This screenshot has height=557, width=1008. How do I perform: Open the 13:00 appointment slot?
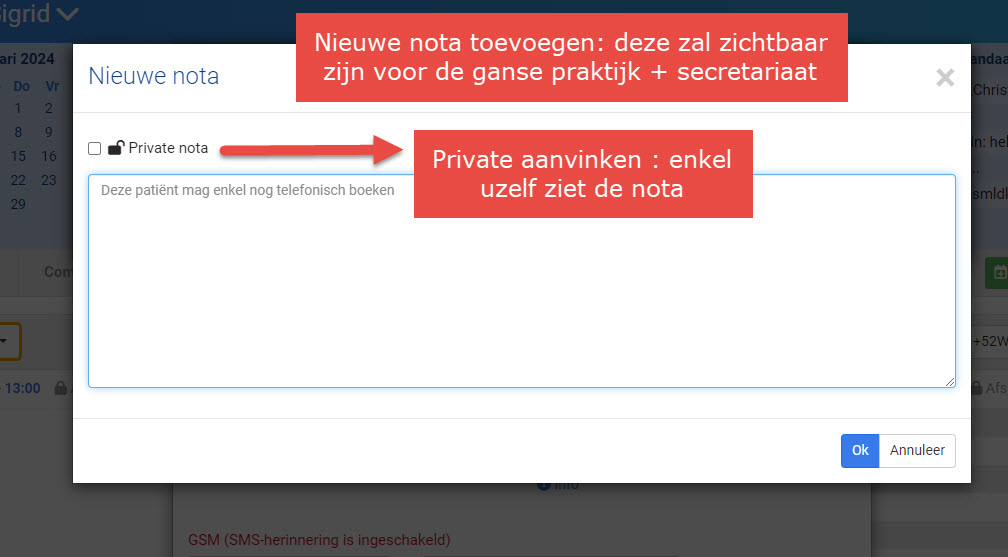22,388
